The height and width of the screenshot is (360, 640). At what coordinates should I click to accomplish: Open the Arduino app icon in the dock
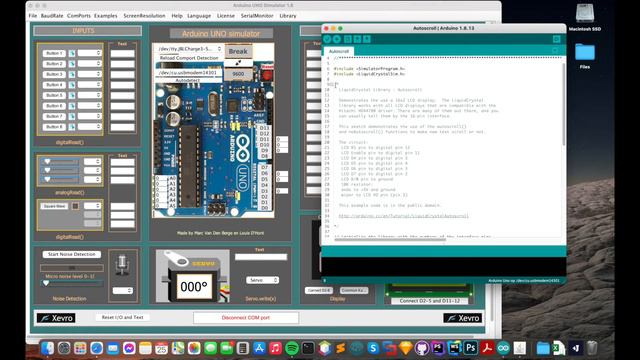(503, 348)
